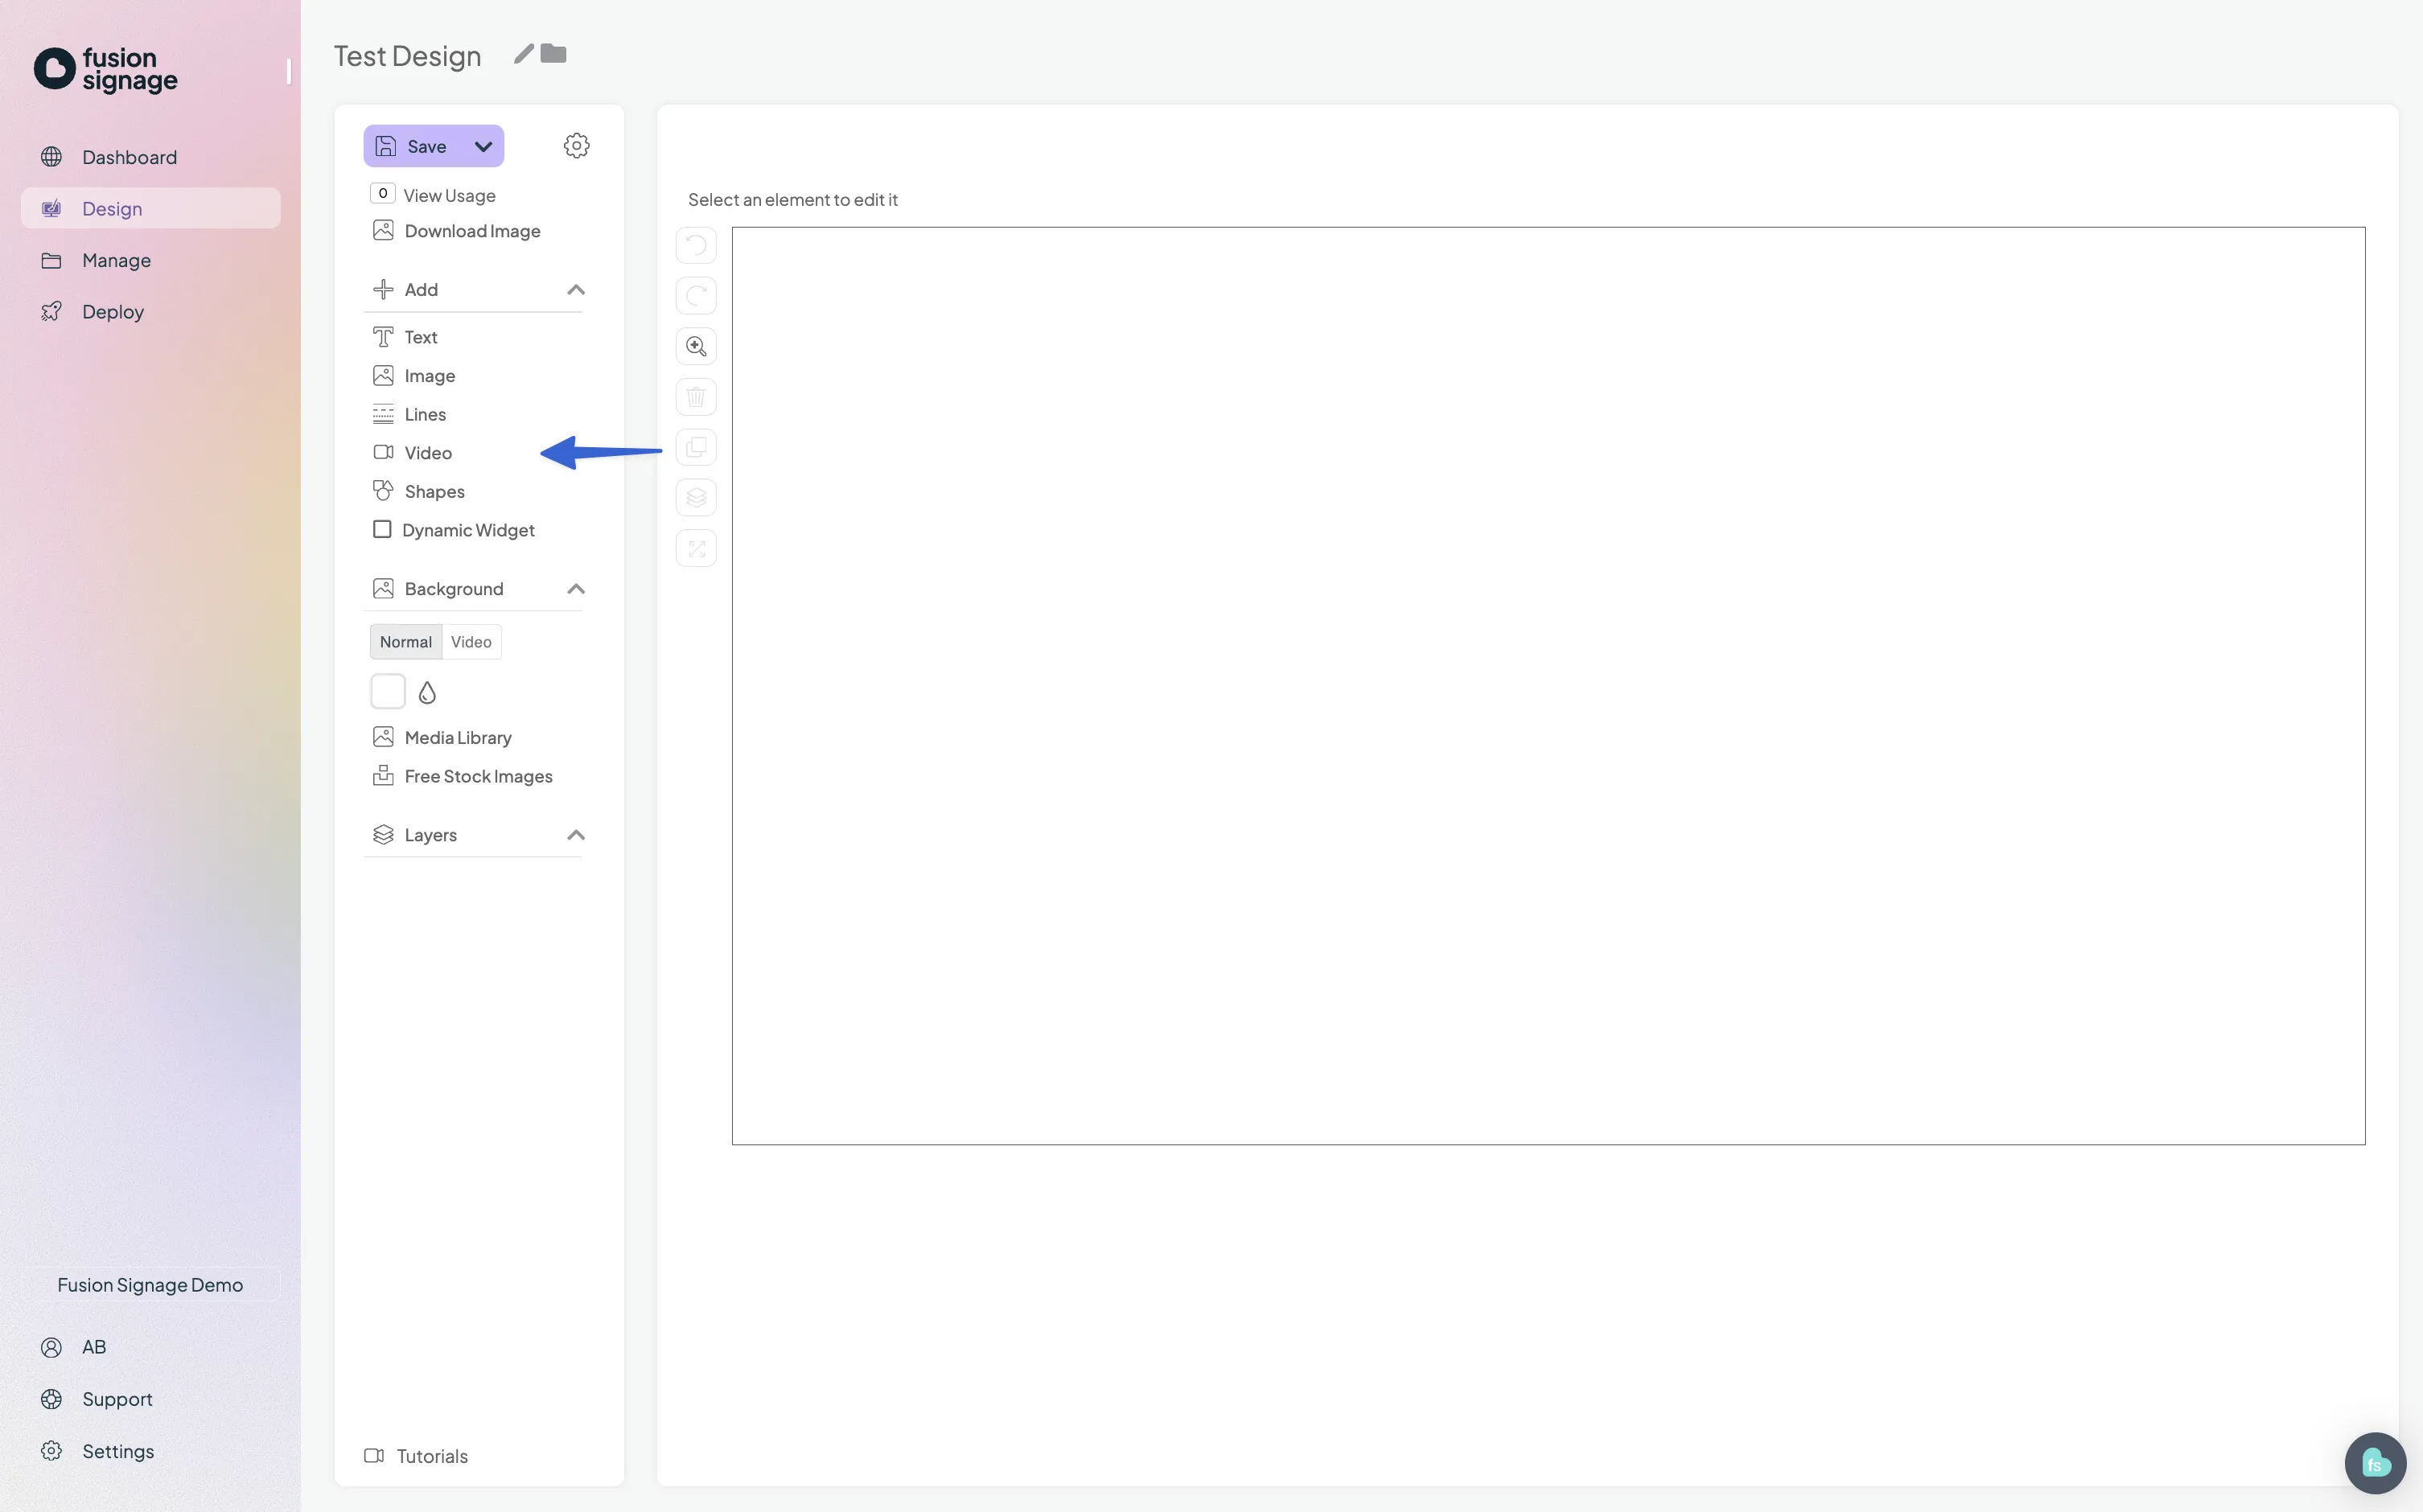Open the Design menu item
2423x1512 pixels.
click(150, 208)
